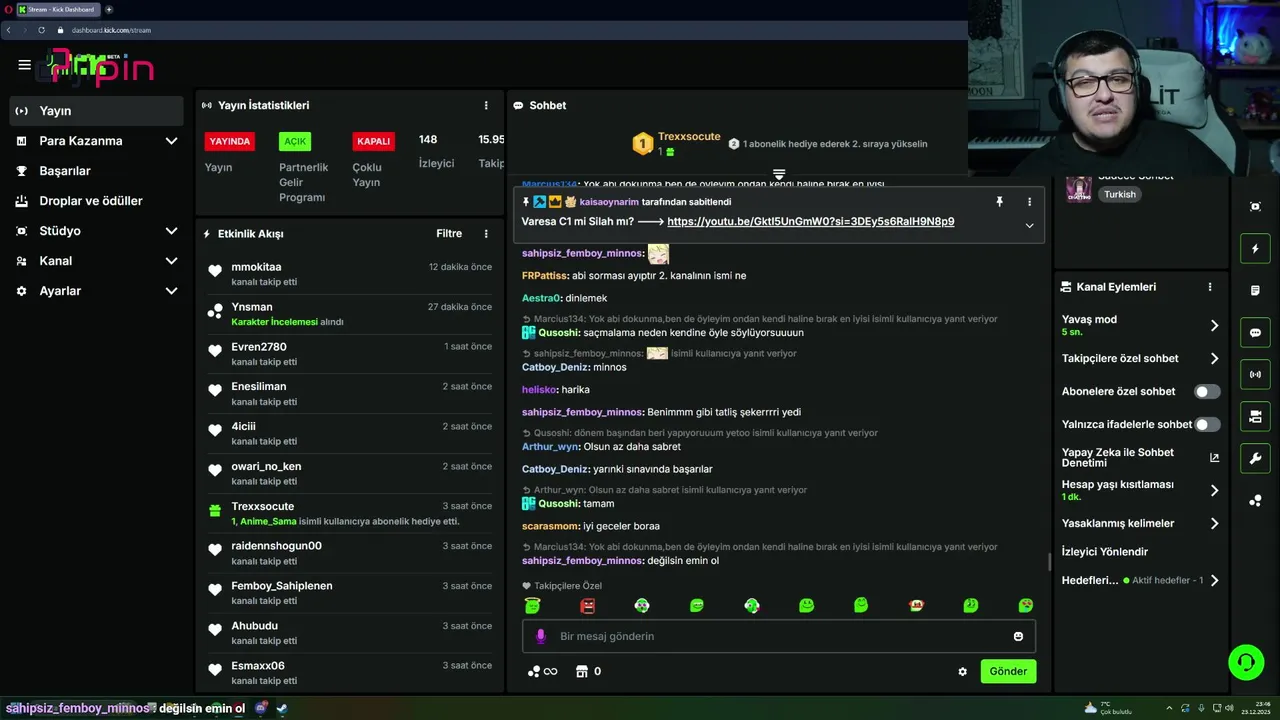Open Yavaş mod settings chevron

click(1215, 325)
